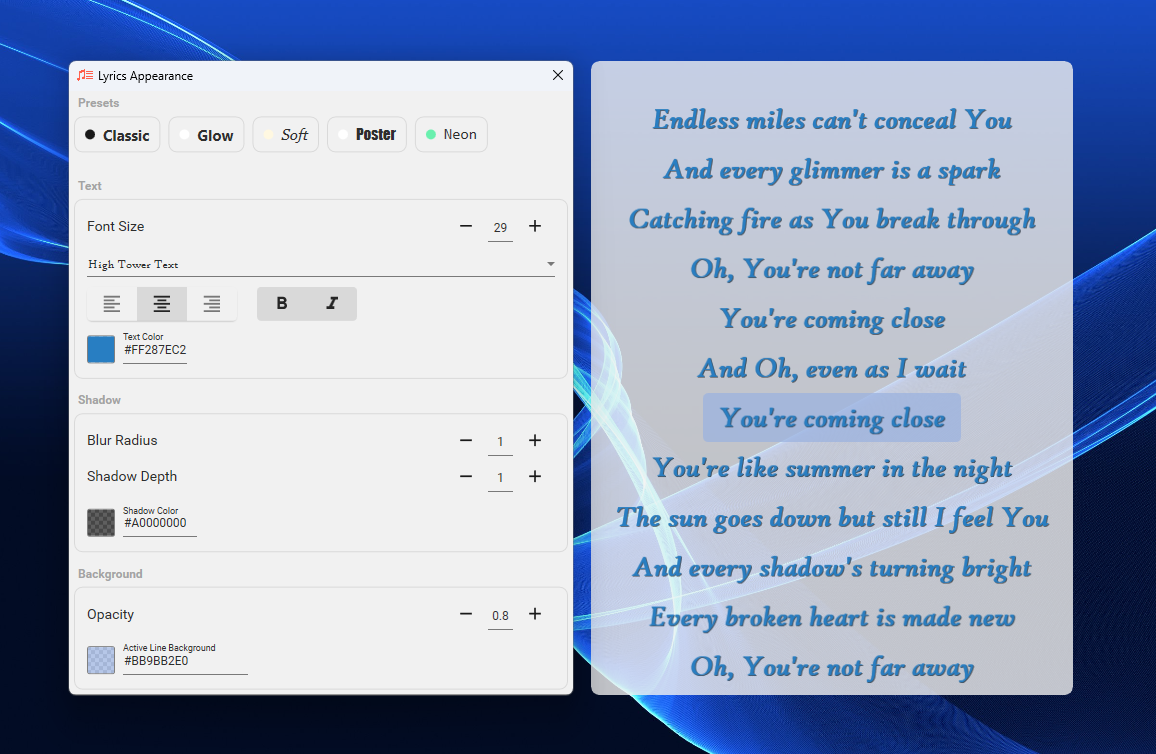
Task: Center-align the lyrics text
Action: 161,304
